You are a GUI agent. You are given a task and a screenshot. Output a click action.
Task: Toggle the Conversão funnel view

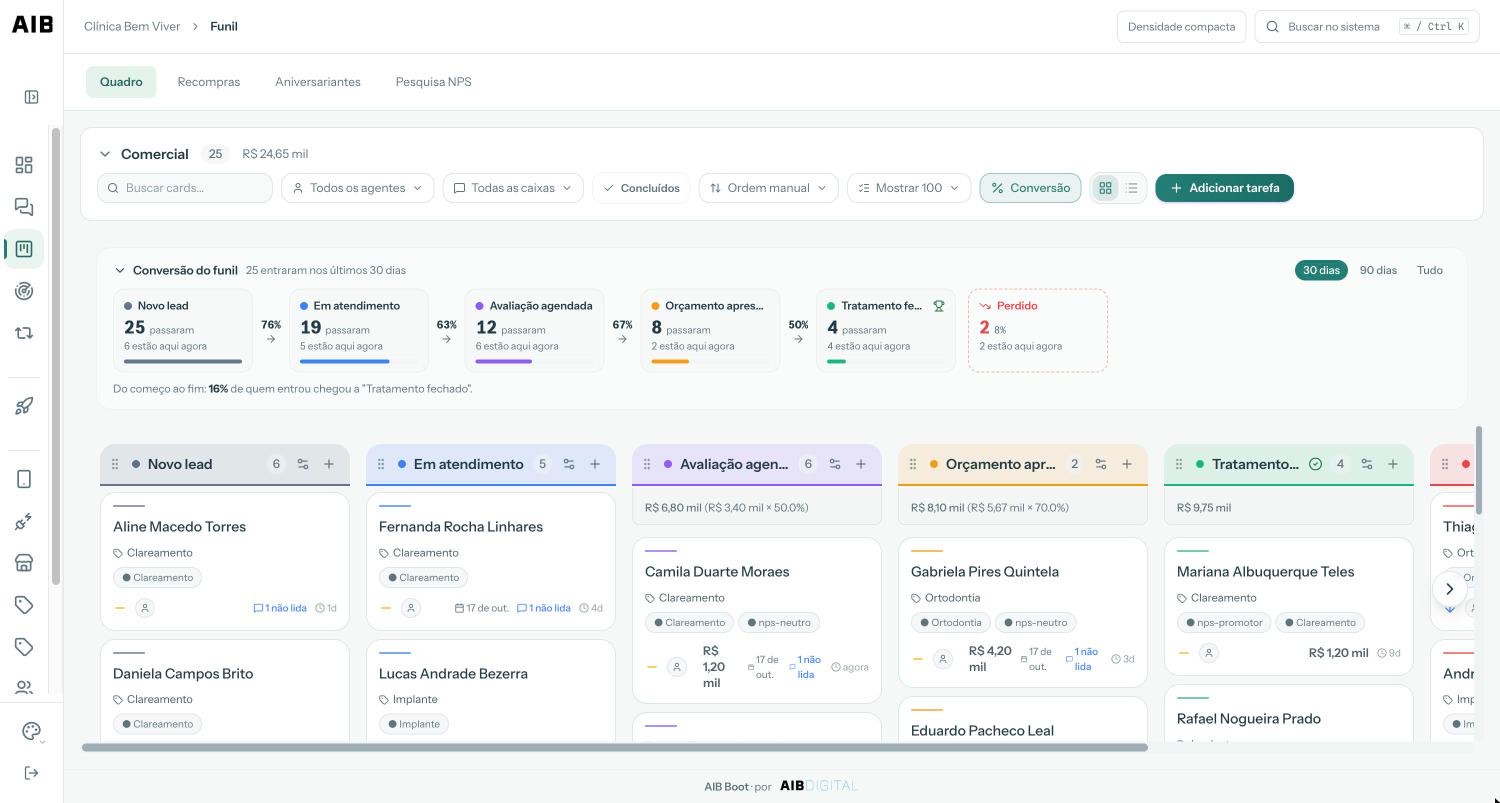point(1030,188)
